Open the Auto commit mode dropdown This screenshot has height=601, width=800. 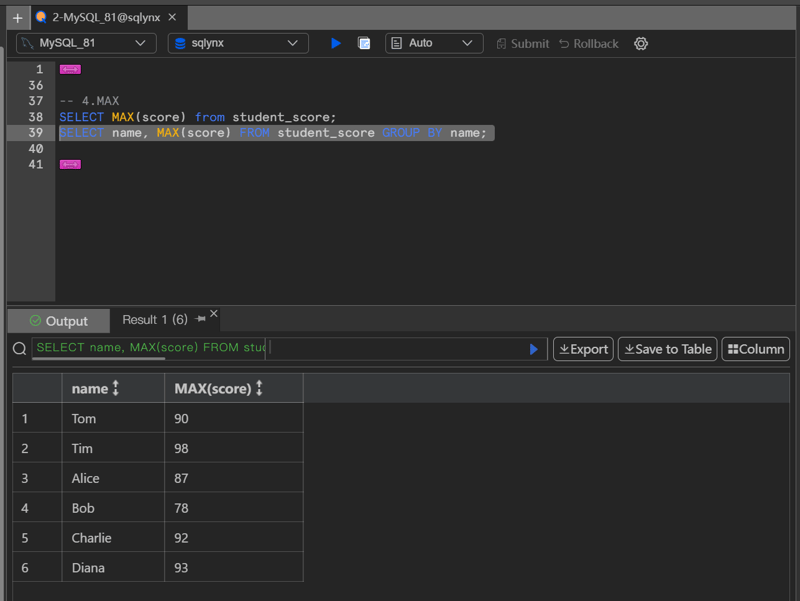pyautogui.click(x=434, y=43)
